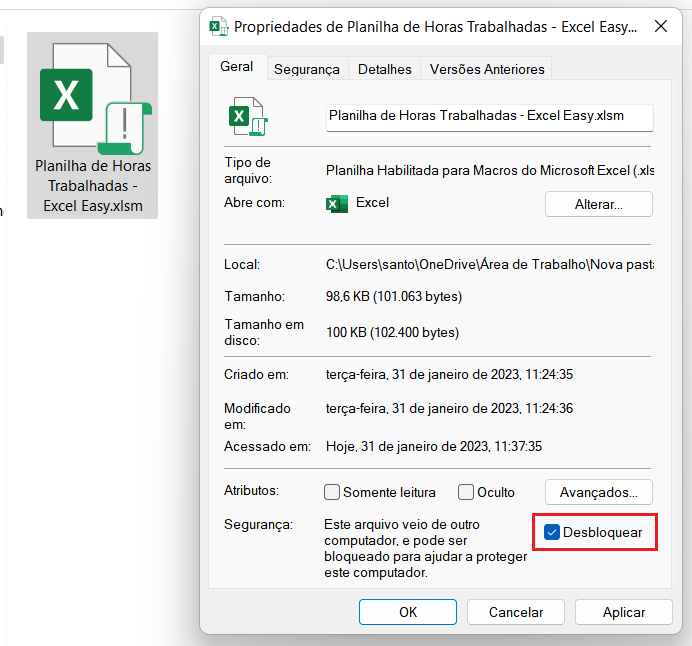Screen dimensions: 692x646
Task: Confirm with the OK button
Action: coord(408,612)
